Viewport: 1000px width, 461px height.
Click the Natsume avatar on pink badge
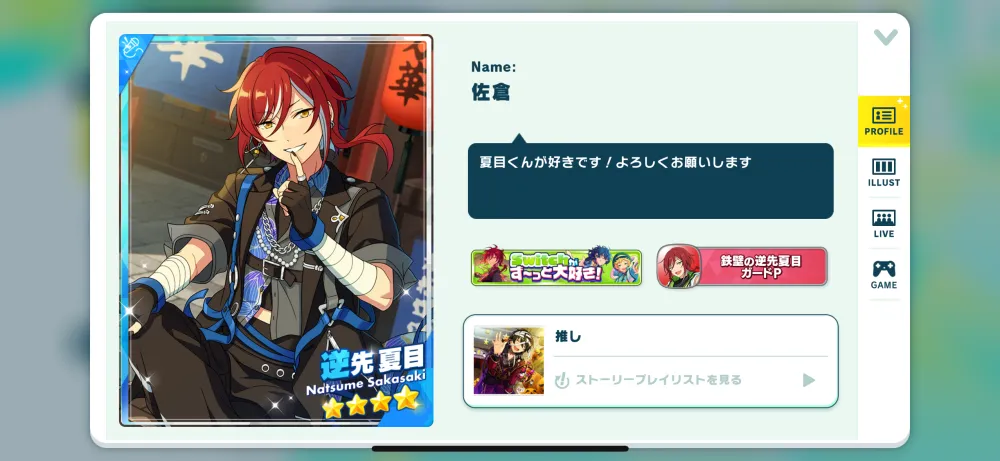(679, 267)
